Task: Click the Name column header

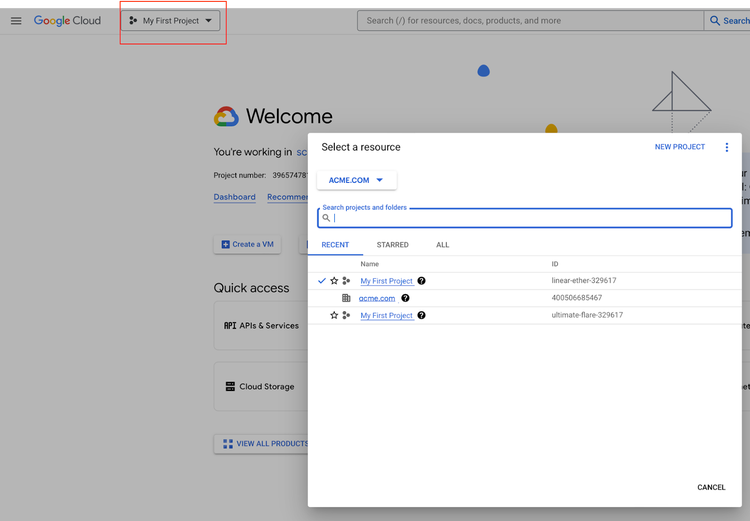Action: click(x=370, y=264)
